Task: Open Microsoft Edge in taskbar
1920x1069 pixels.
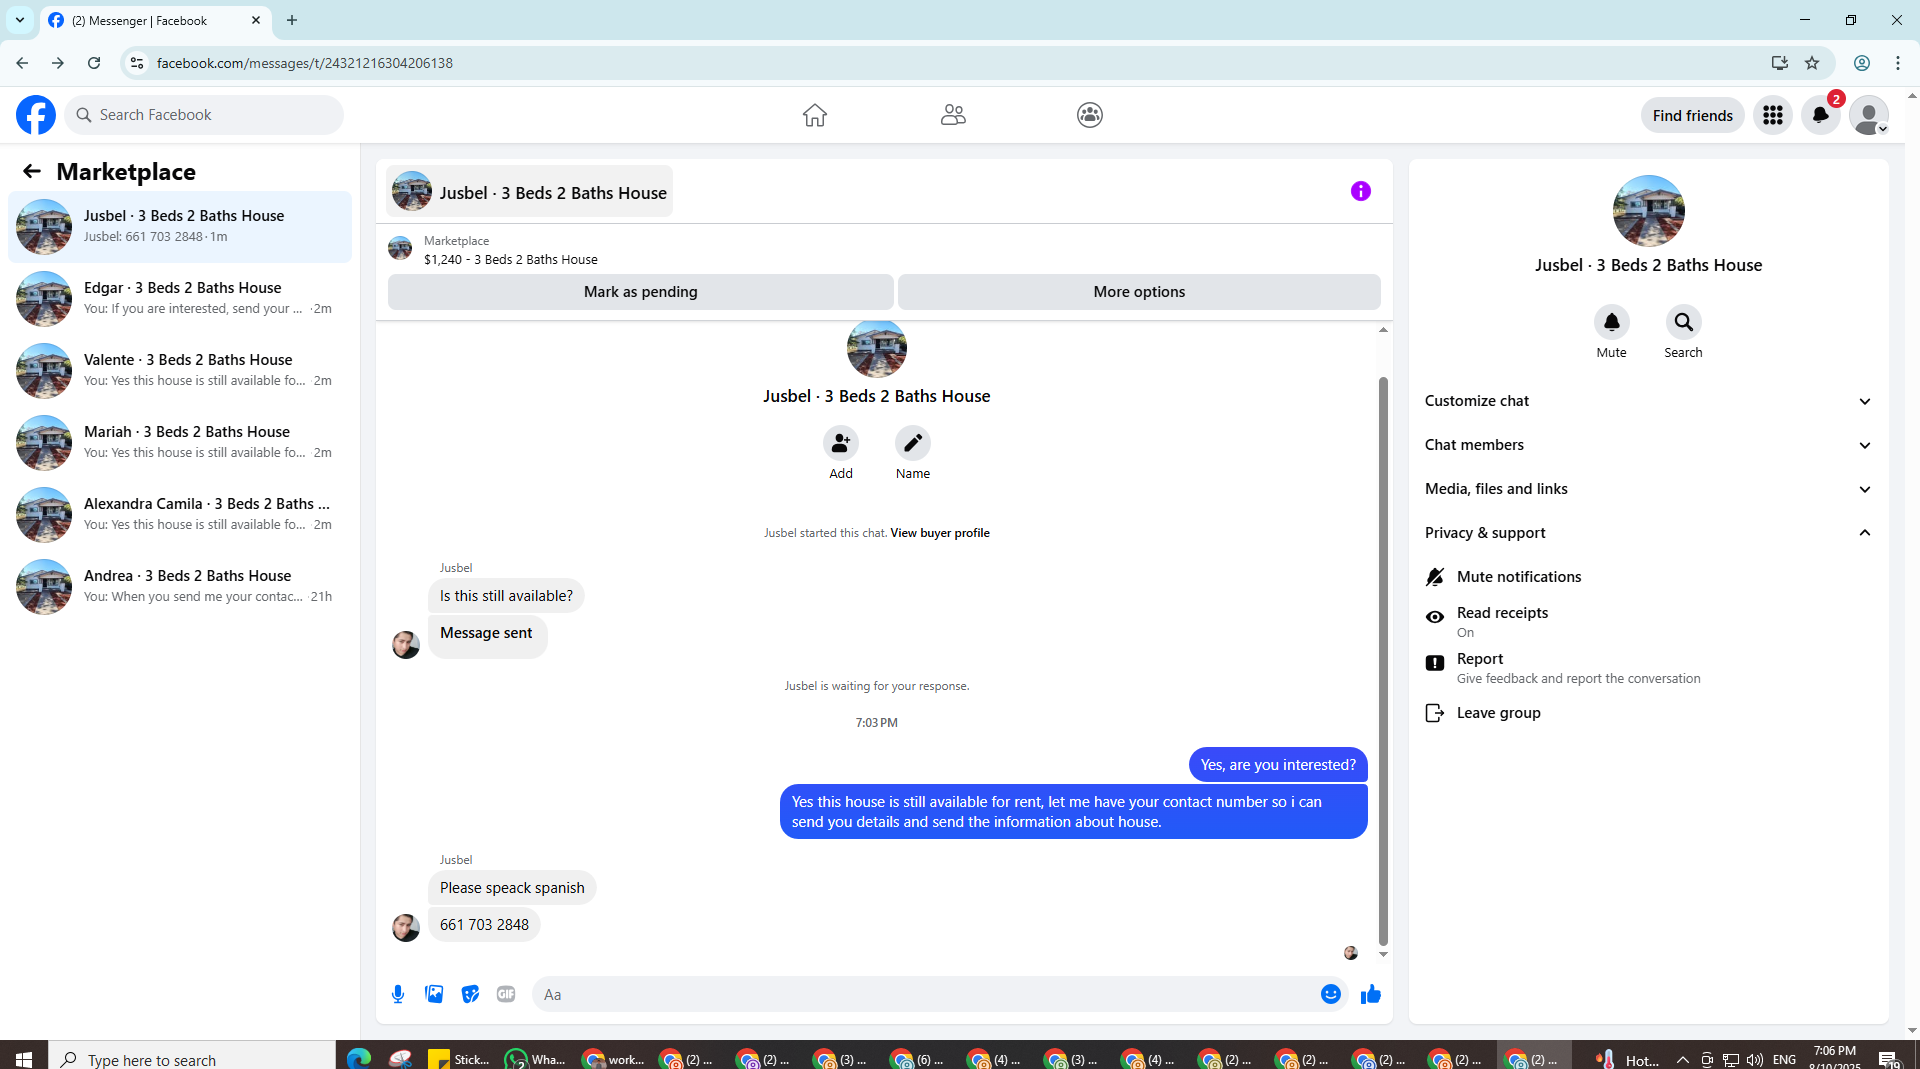Action: [x=358, y=1059]
